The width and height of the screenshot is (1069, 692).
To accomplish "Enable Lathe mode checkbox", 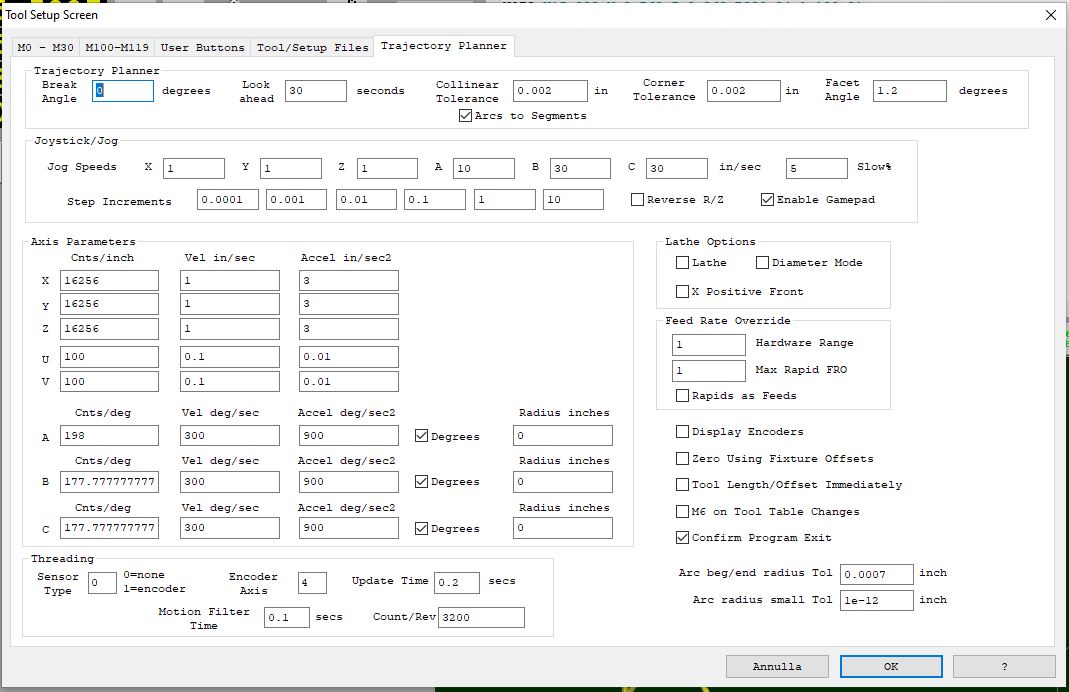I will click(x=683, y=263).
